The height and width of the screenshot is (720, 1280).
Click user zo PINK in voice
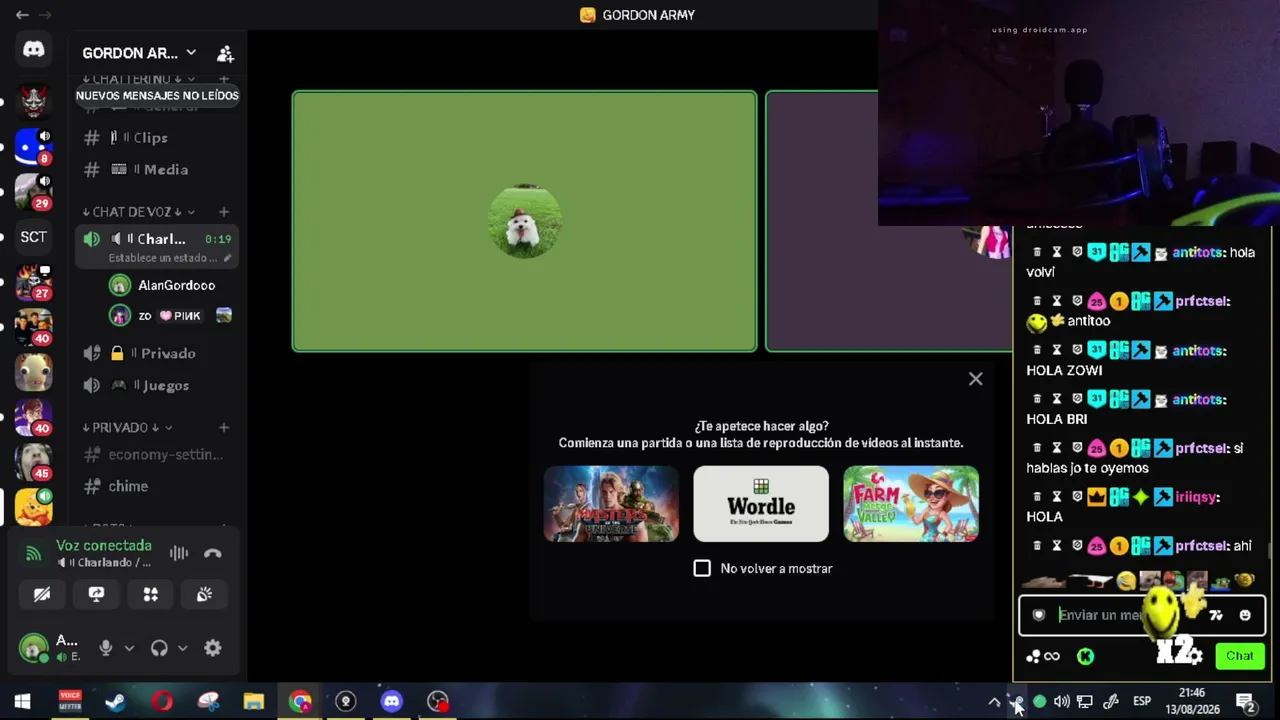(x=170, y=316)
